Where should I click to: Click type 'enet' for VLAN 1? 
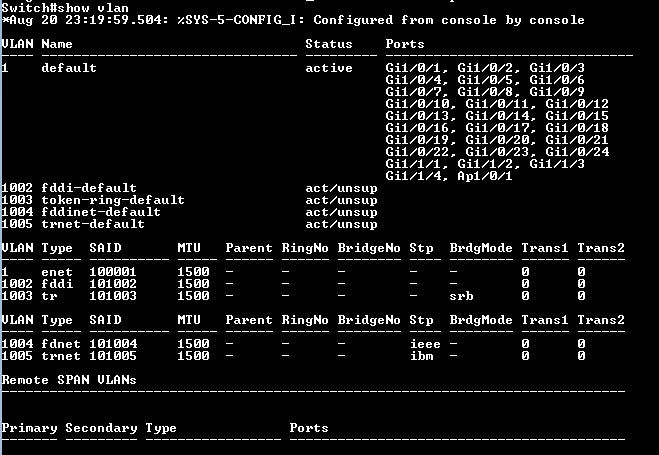coord(57,272)
